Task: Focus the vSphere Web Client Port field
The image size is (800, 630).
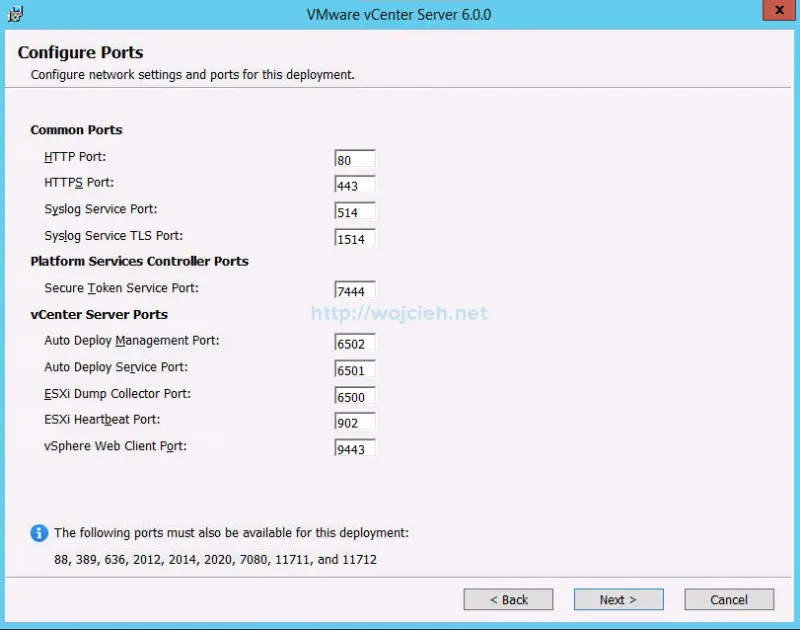Action: coord(355,449)
